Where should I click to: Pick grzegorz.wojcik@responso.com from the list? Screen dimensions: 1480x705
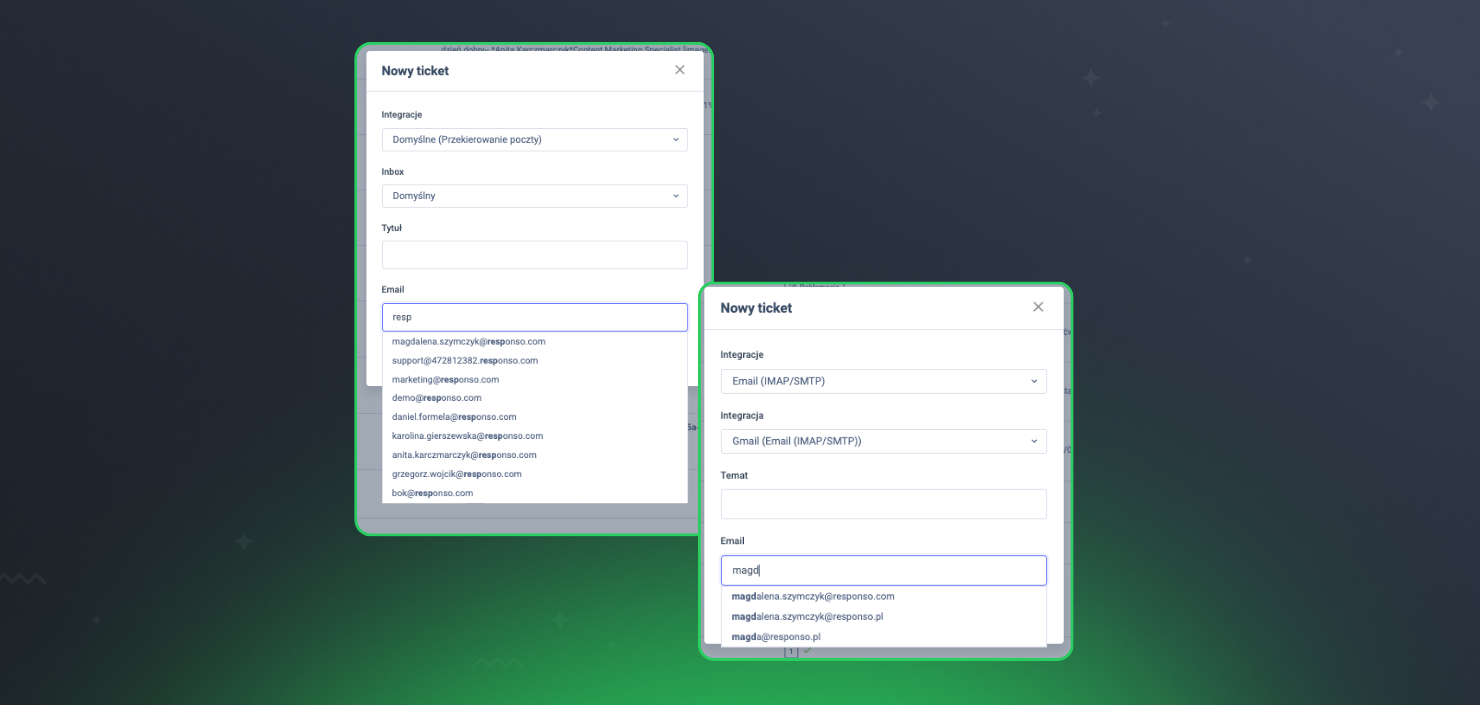click(457, 474)
